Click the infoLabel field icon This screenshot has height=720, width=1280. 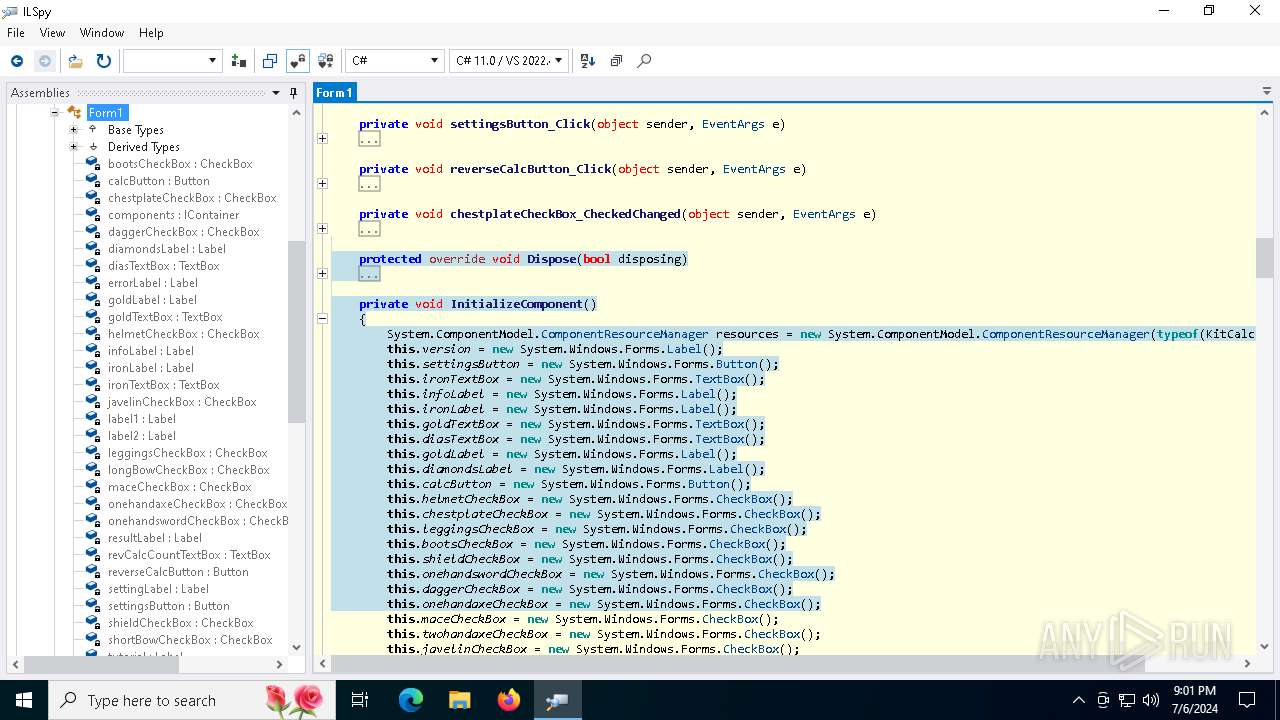pos(93,351)
